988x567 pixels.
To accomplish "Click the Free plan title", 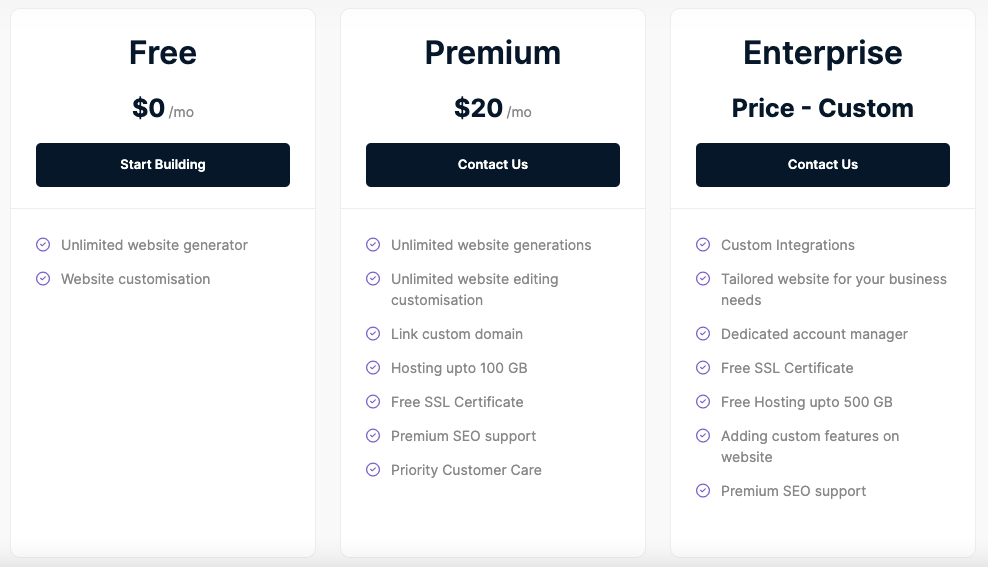I will [x=163, y=52].
